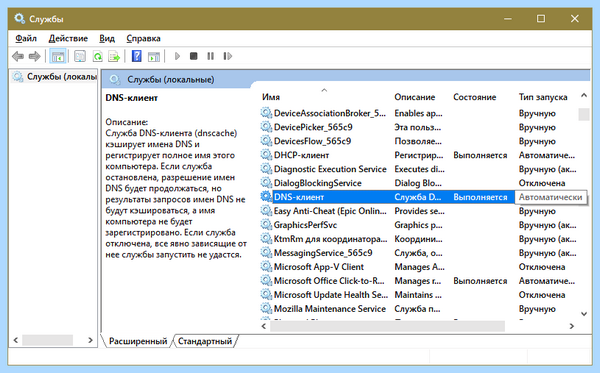600x373 pixels.
Task: Click Отключена in Microsoft App-V Client row
Action: (x=542, y=267)
